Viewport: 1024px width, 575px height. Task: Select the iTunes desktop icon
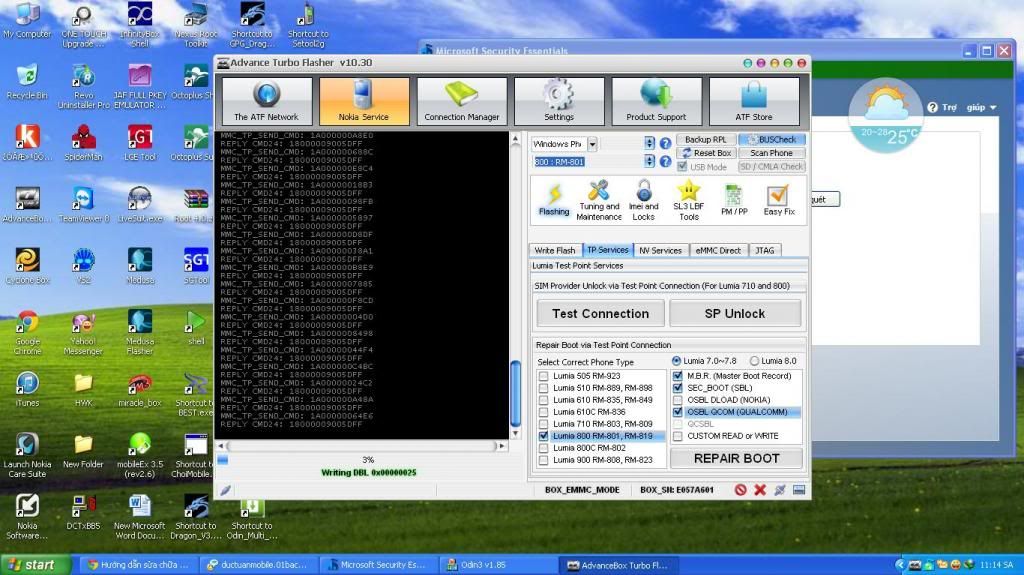point(27,389)
